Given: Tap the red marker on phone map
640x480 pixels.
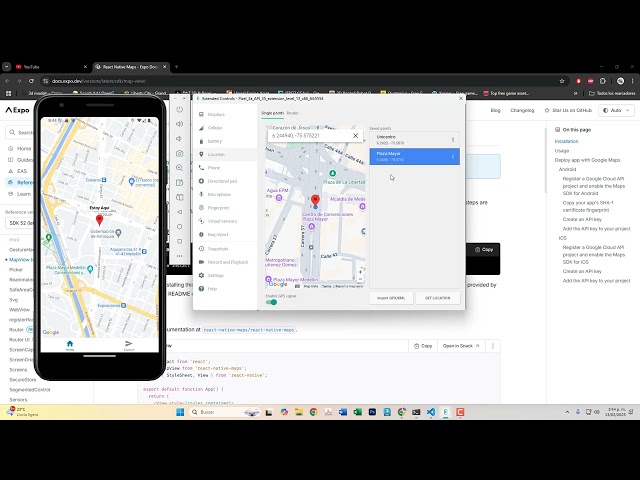Looking at the screenshot, I should click(x=99, y=220).
